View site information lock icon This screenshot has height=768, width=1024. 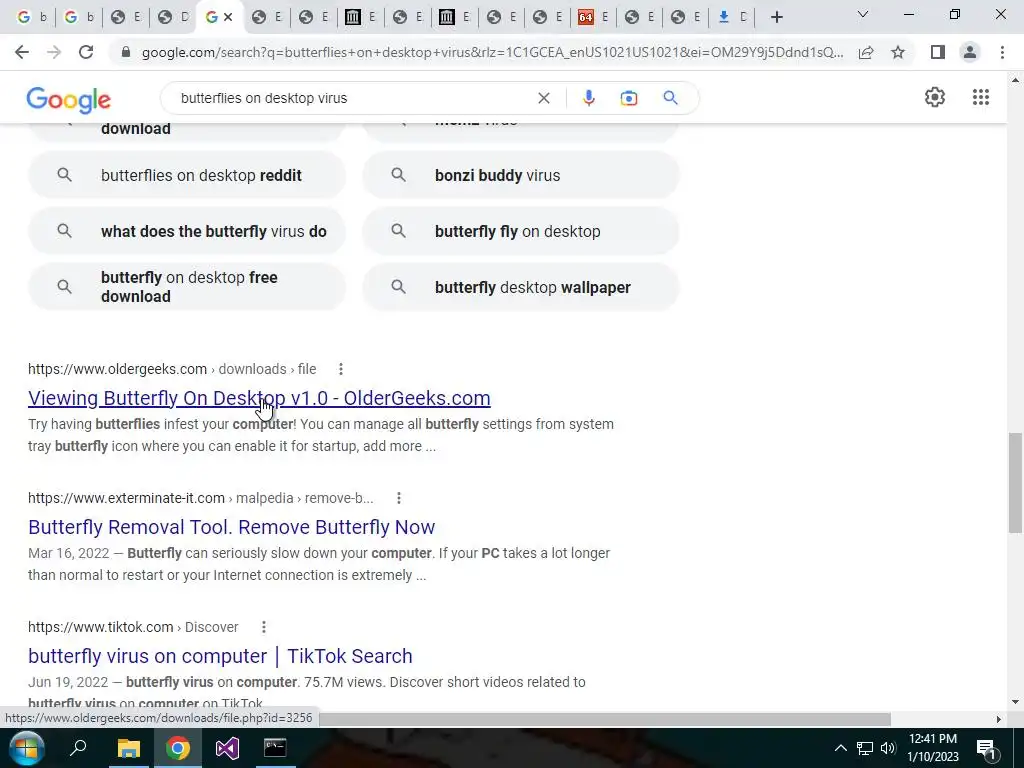tap(126, 52)
